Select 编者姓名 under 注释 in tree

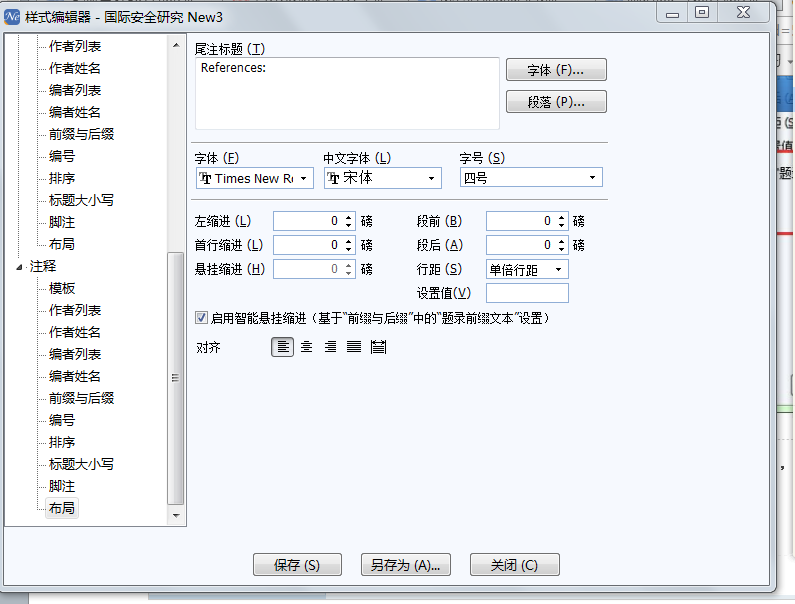pos(75,376)
